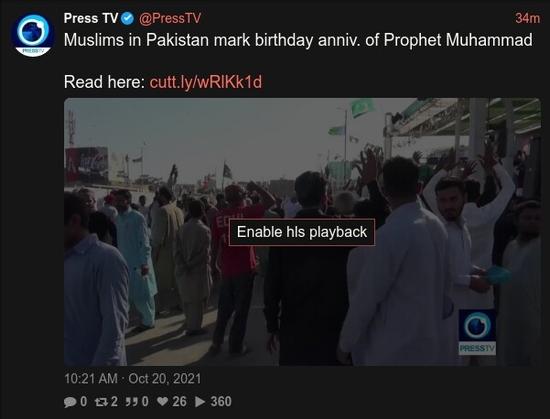Open the Press TV profile avatar

coord(33,35)
